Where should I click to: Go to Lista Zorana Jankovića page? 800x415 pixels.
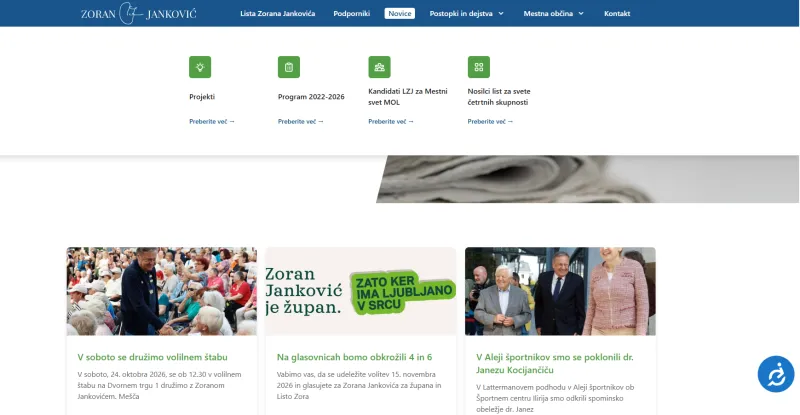278,14
